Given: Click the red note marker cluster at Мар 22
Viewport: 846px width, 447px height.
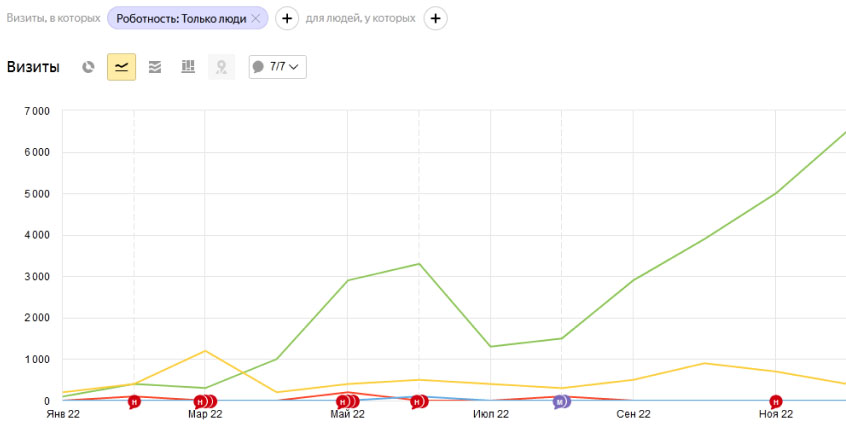Looking at the screenshot, I should point(204,402).
